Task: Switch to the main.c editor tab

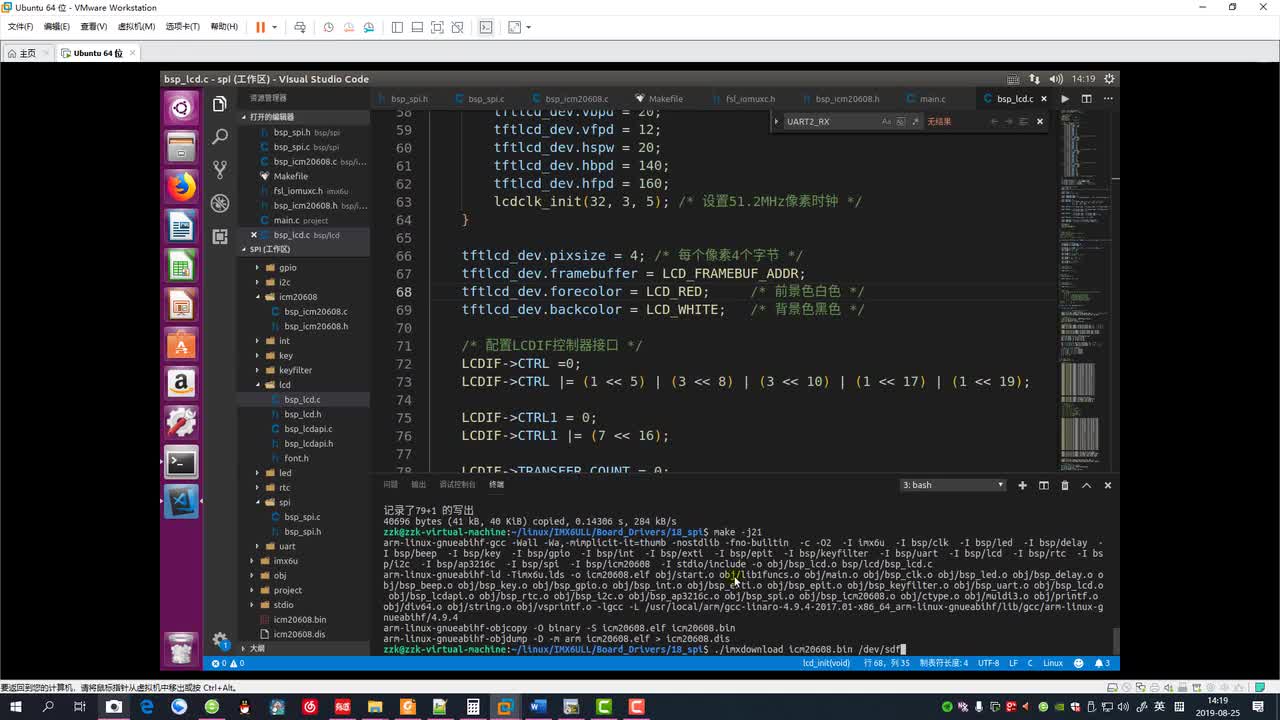Action: [932, 99]
